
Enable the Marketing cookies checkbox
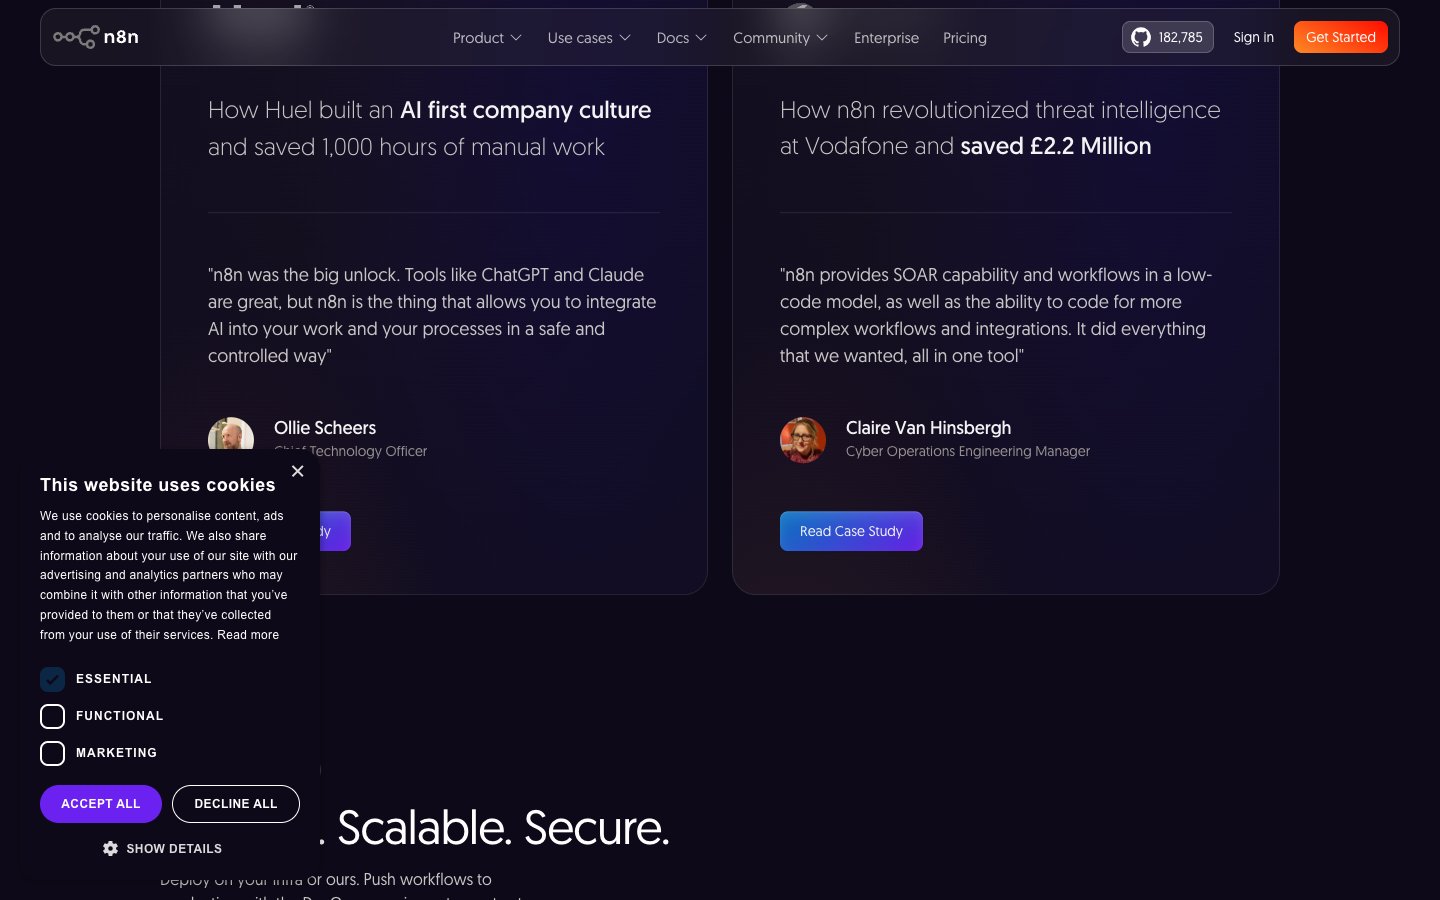tap(52, 753)
